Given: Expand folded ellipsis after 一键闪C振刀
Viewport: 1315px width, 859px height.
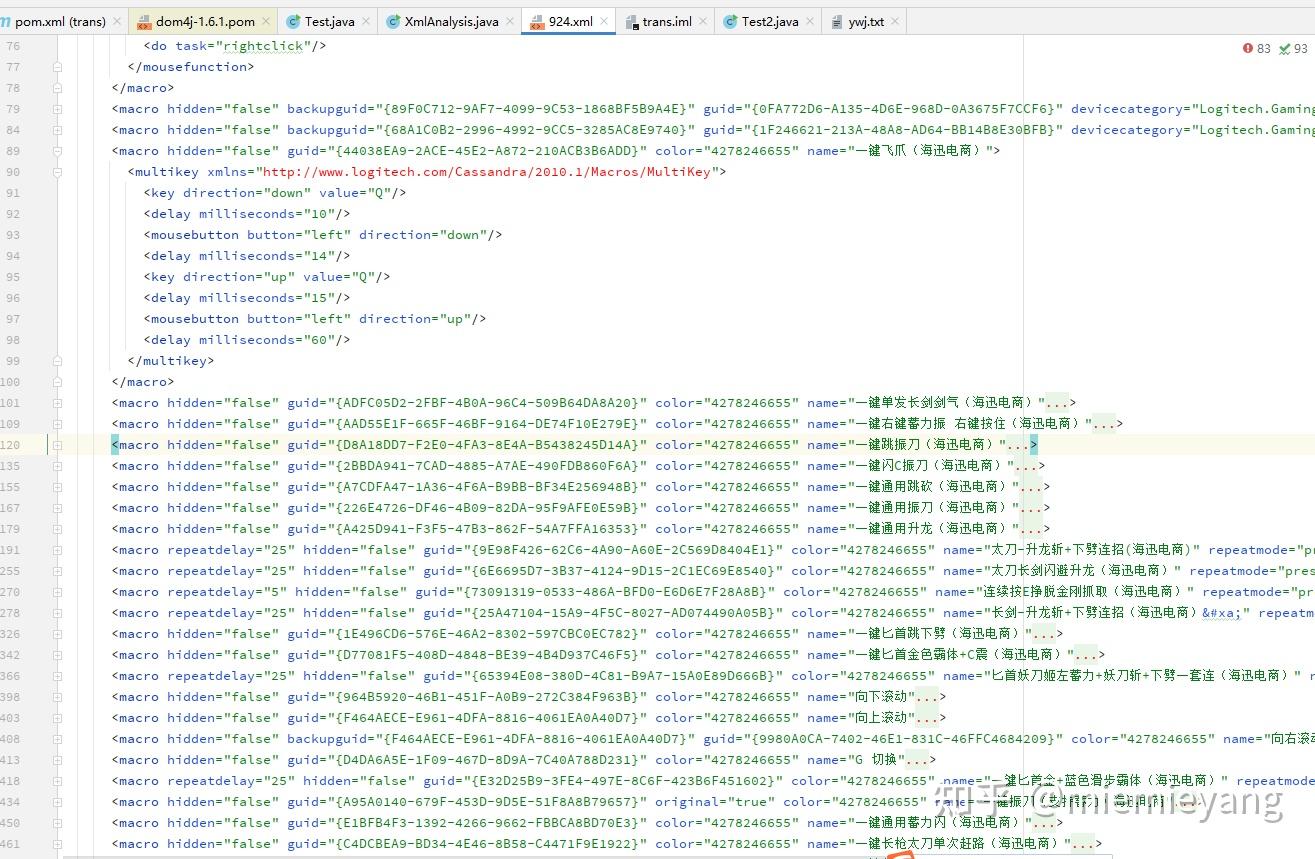Looking at the screenshot, I should (1026, 466).
